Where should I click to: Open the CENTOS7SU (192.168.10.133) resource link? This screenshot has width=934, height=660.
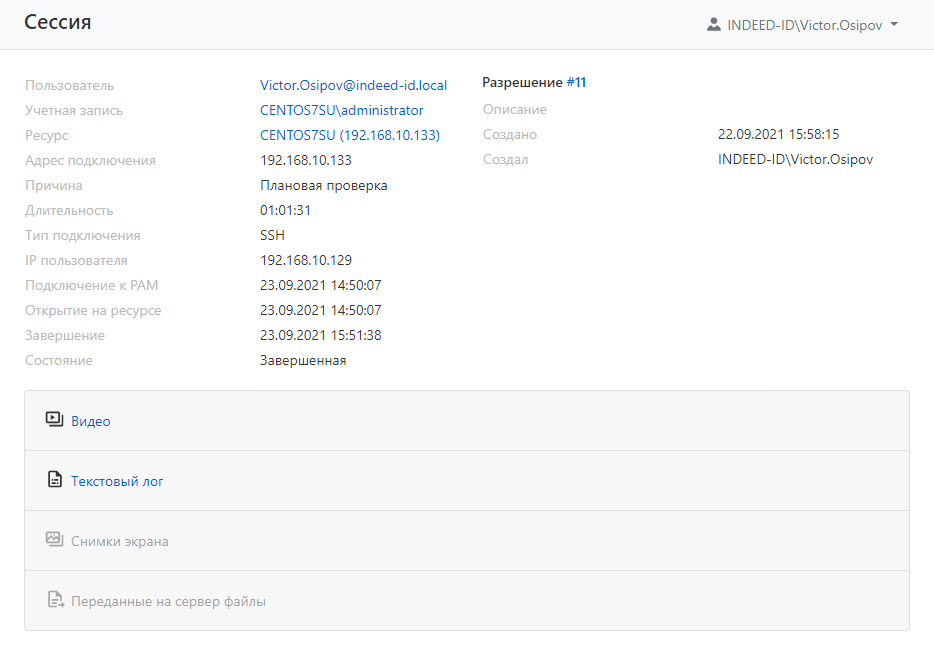[349, 135]
